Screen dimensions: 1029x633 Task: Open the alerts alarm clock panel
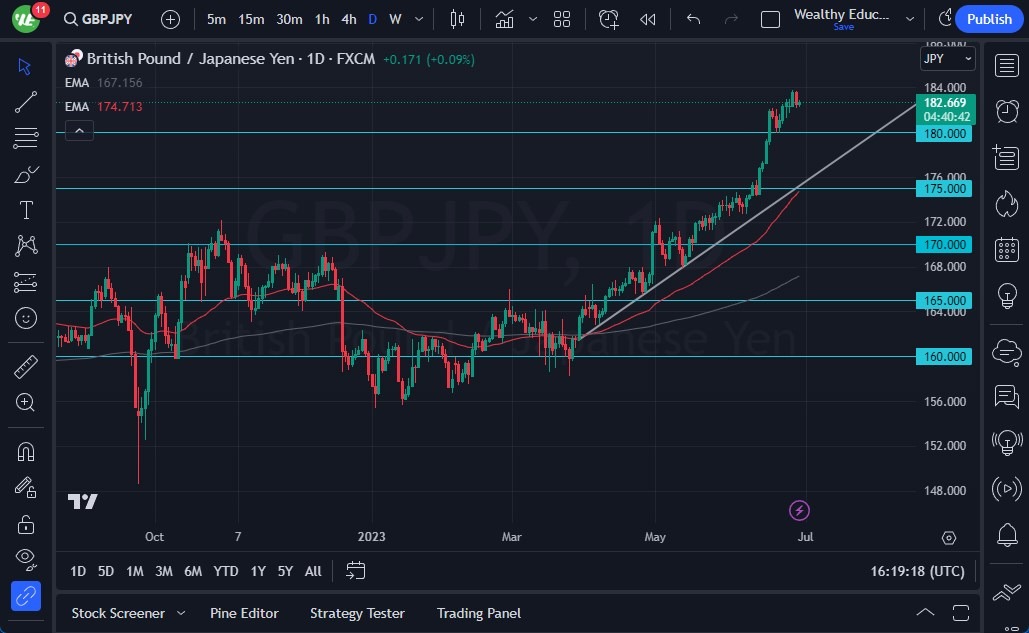1006,111
